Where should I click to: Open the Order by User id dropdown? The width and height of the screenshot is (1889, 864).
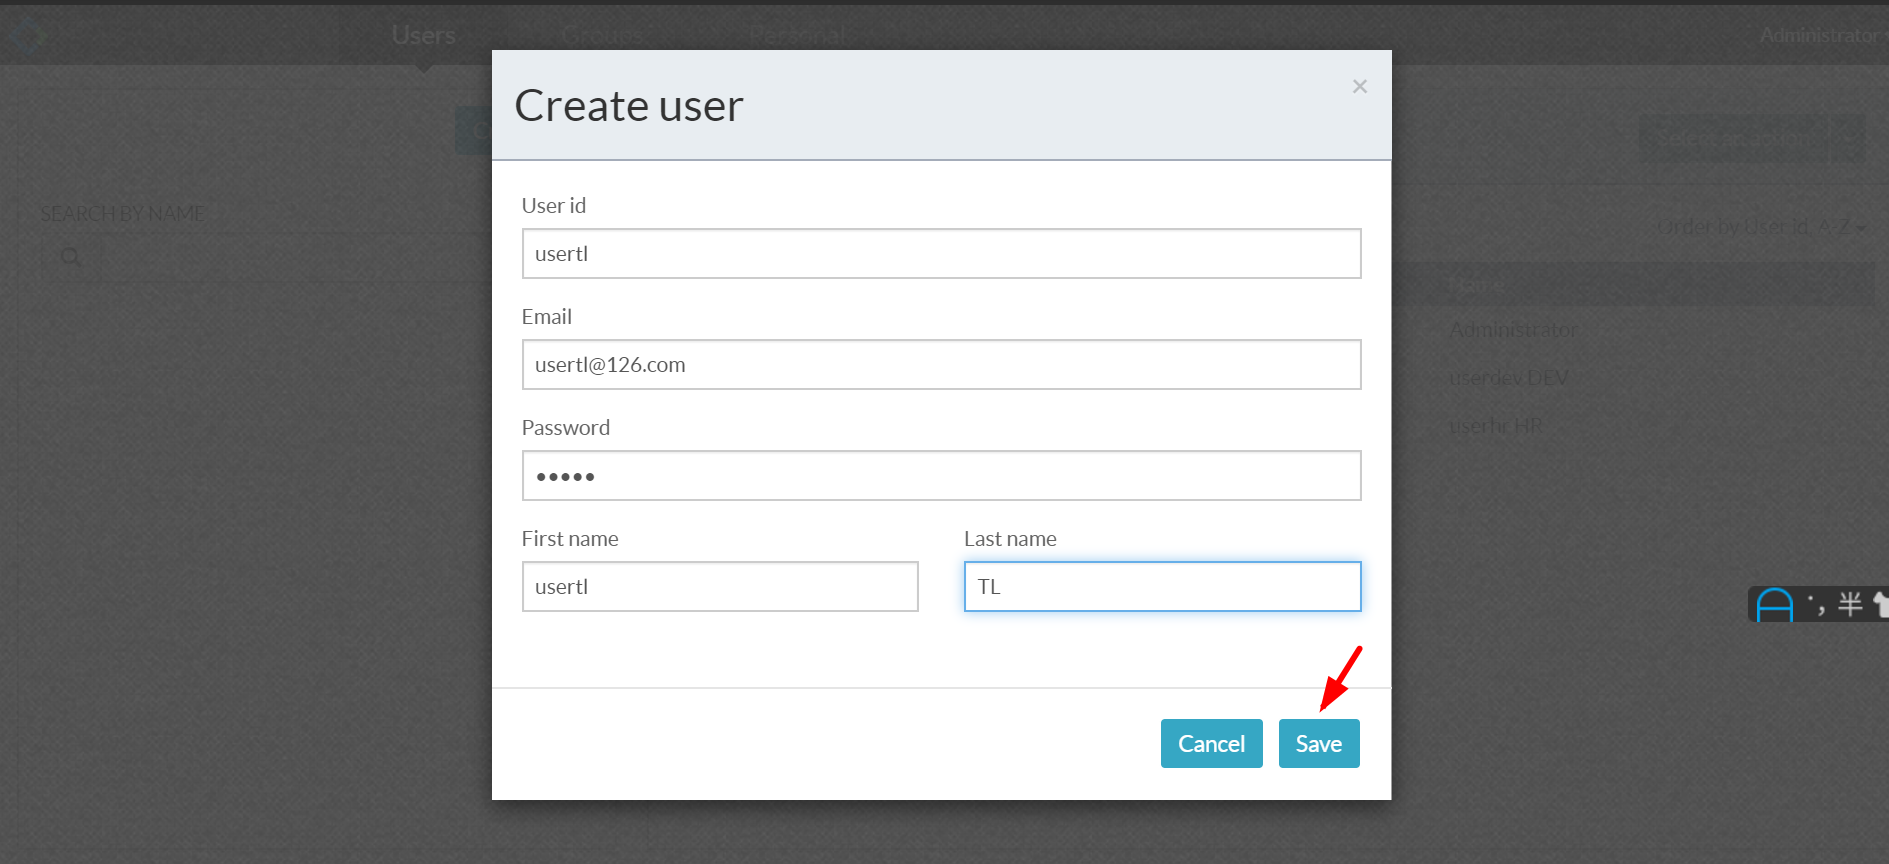(x=1761, y=227)
